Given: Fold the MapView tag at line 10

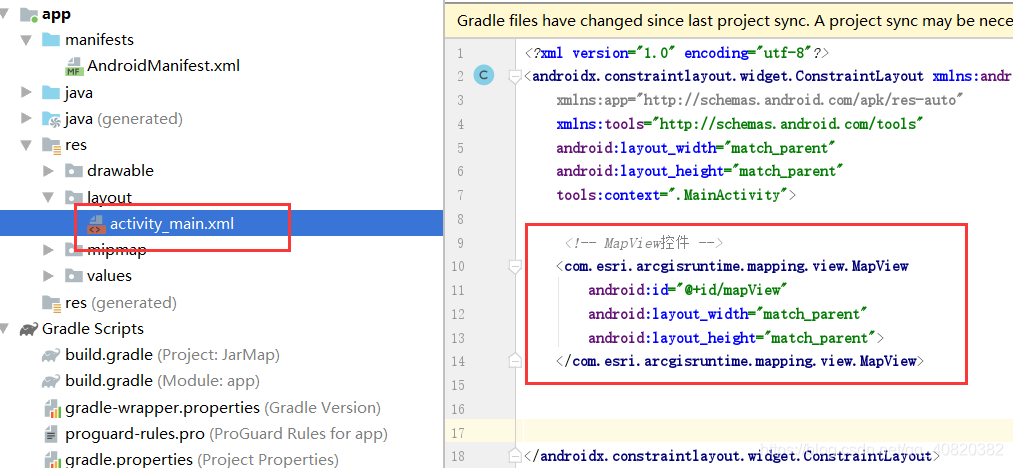Looking at the screenshot, I should click(515, 266).
